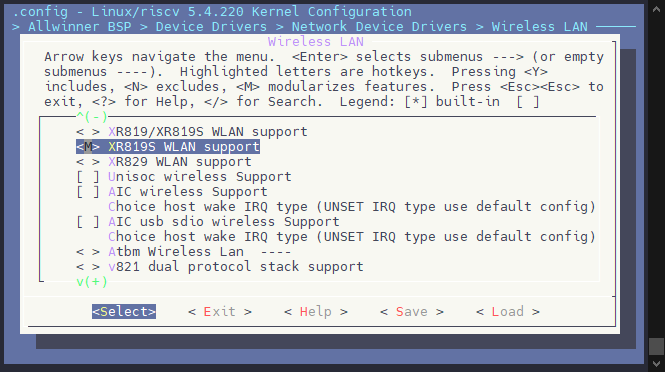Click Allwinner BSP in breadcrumb path

click(80, 27)
